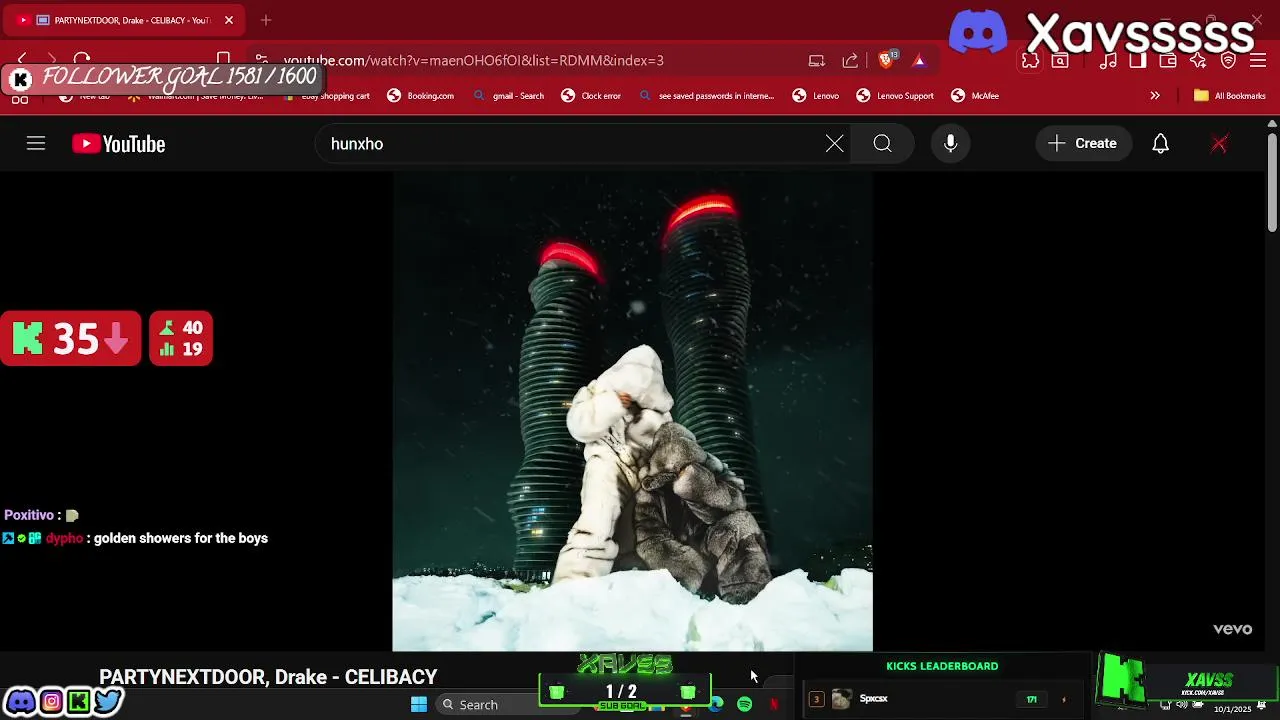Open the Lenovo bookmark
The height and width of the screenshot is (720, 1280).
pos(816,96)
